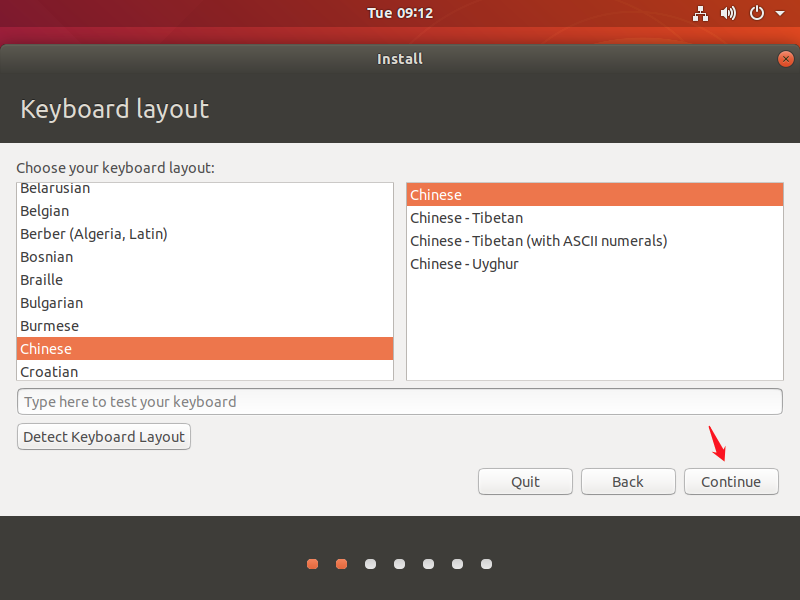Select Belgian keyboard layout

[205, 211]
